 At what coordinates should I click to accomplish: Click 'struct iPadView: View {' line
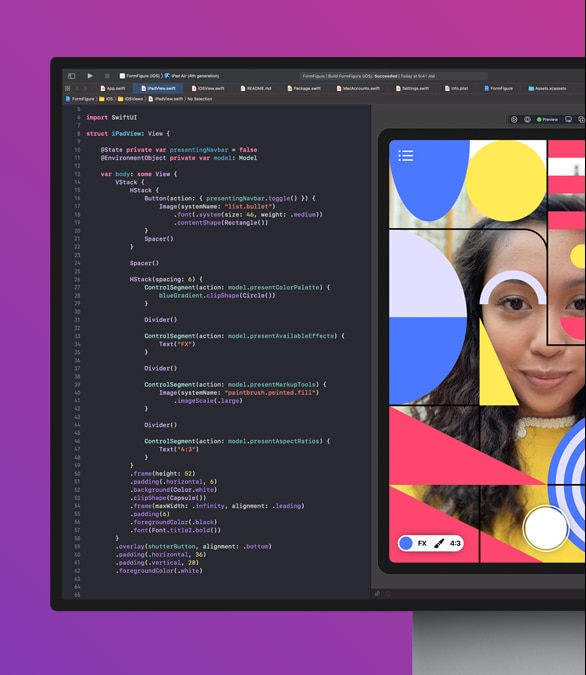[128, 134]
